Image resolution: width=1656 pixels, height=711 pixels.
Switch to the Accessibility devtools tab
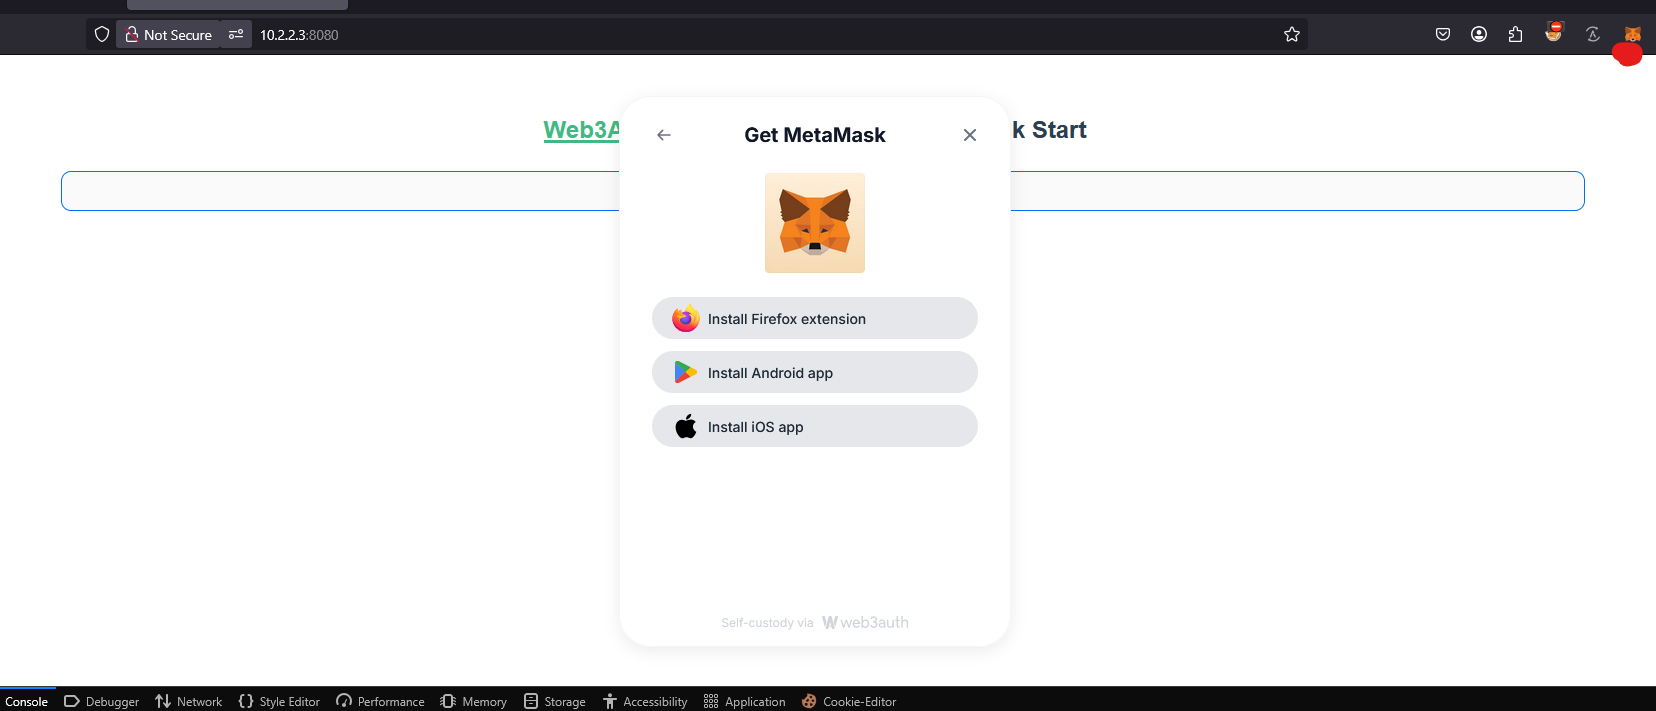[645, 701]
